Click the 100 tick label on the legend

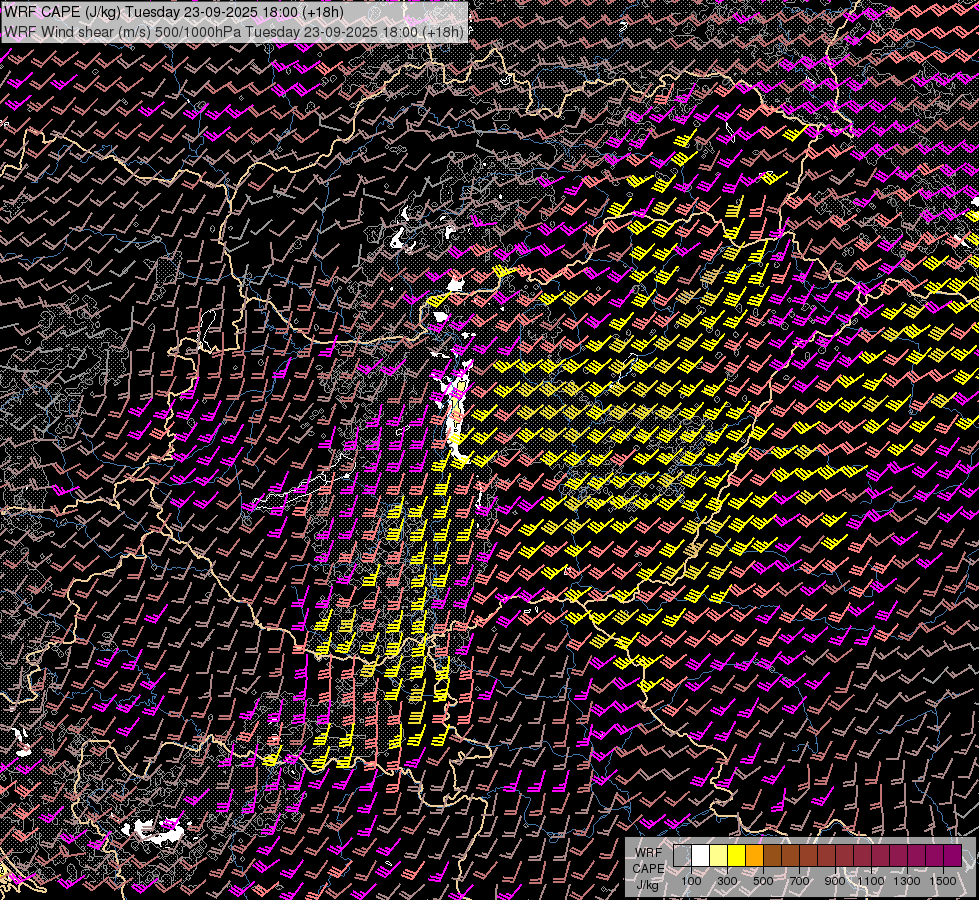pyautogui.click(x=691, y=881)
